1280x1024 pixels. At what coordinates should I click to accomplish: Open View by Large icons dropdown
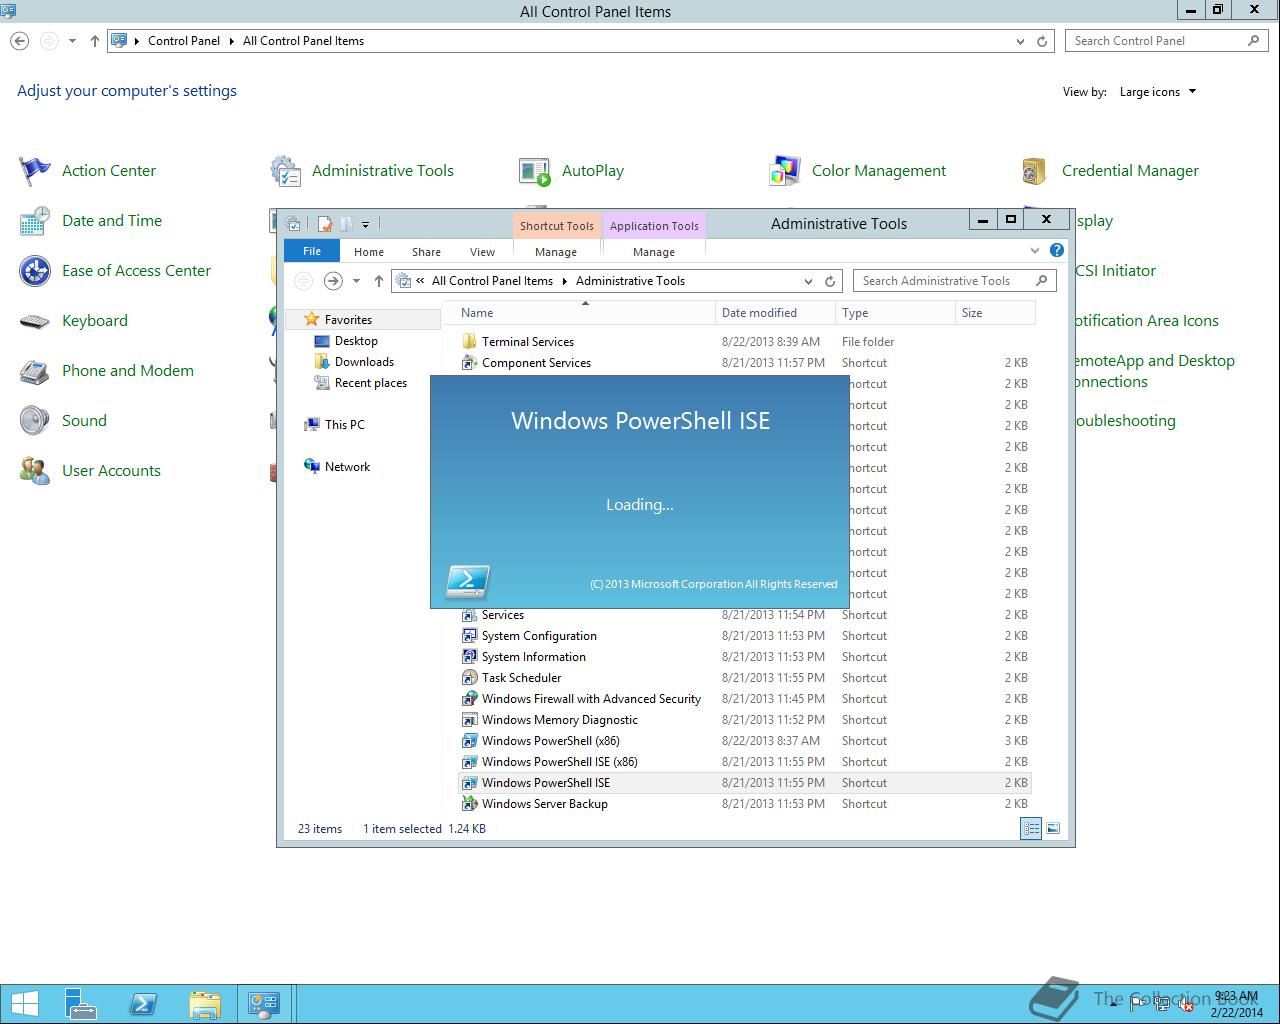point(1157,92)
